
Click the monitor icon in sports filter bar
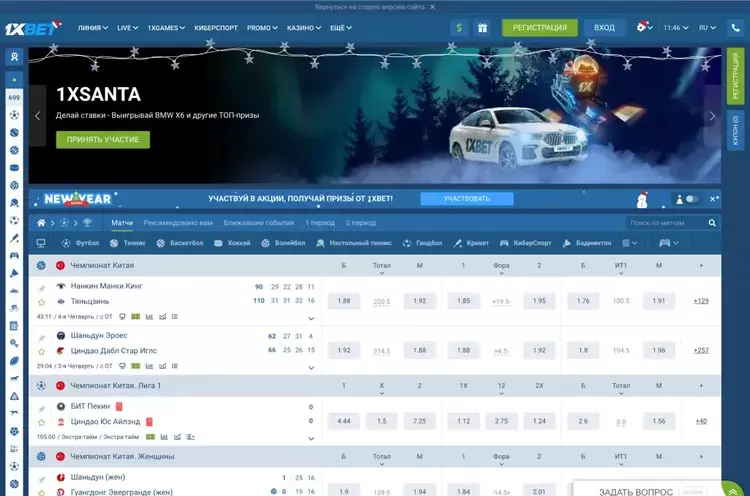tap(41, 243)
